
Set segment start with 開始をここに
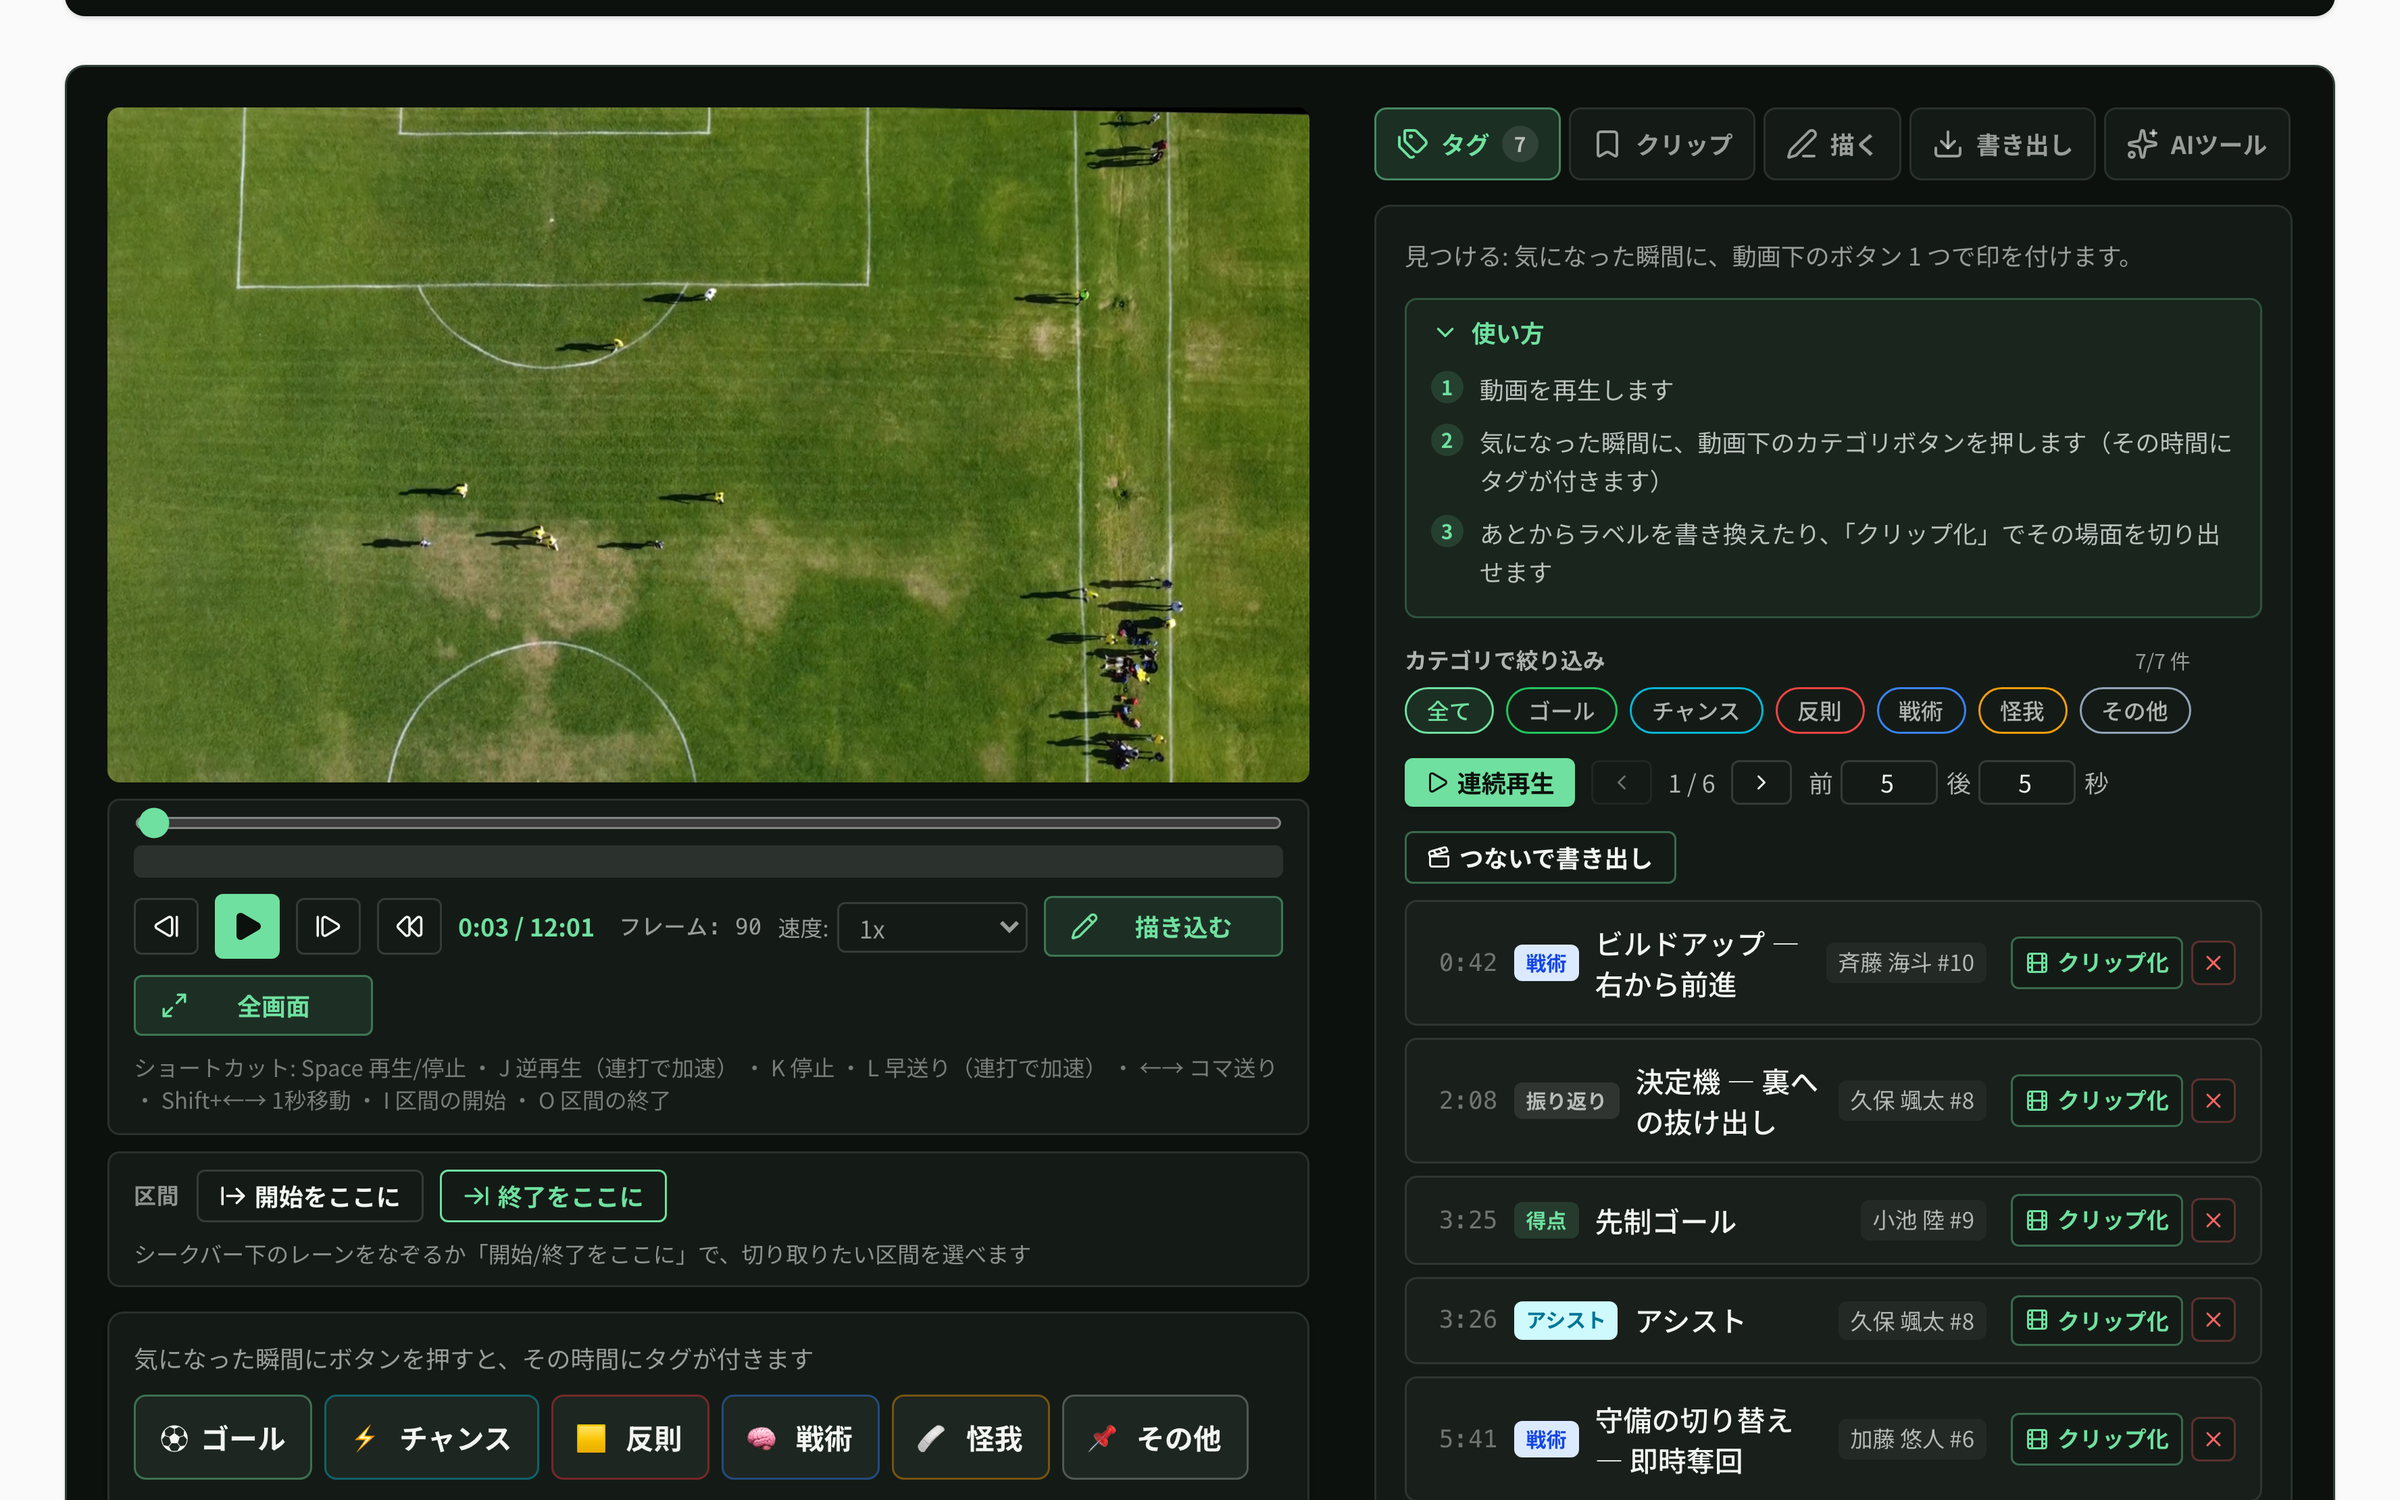tap(310, 1196)
